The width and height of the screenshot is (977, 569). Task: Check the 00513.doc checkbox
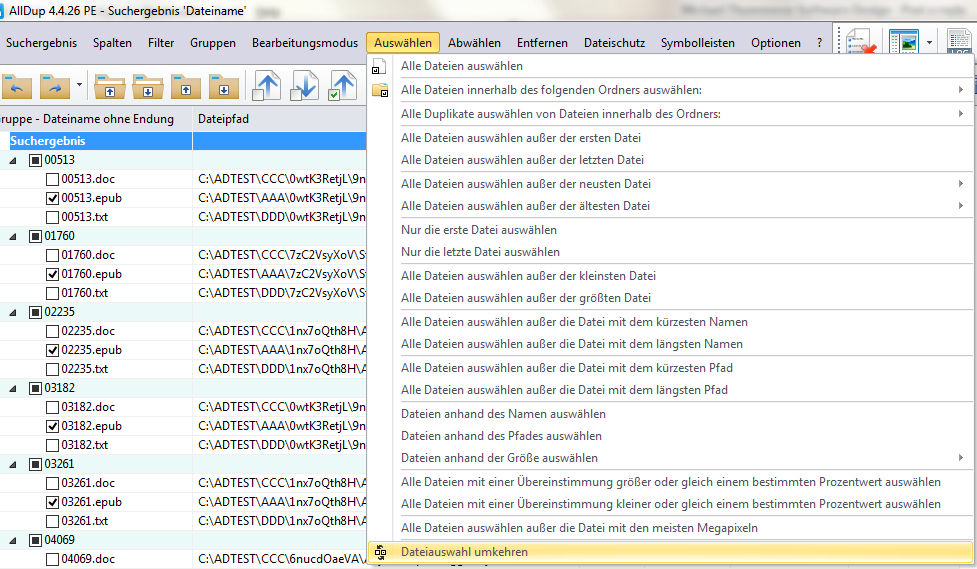pyautogui.click(x=52, y=180)
